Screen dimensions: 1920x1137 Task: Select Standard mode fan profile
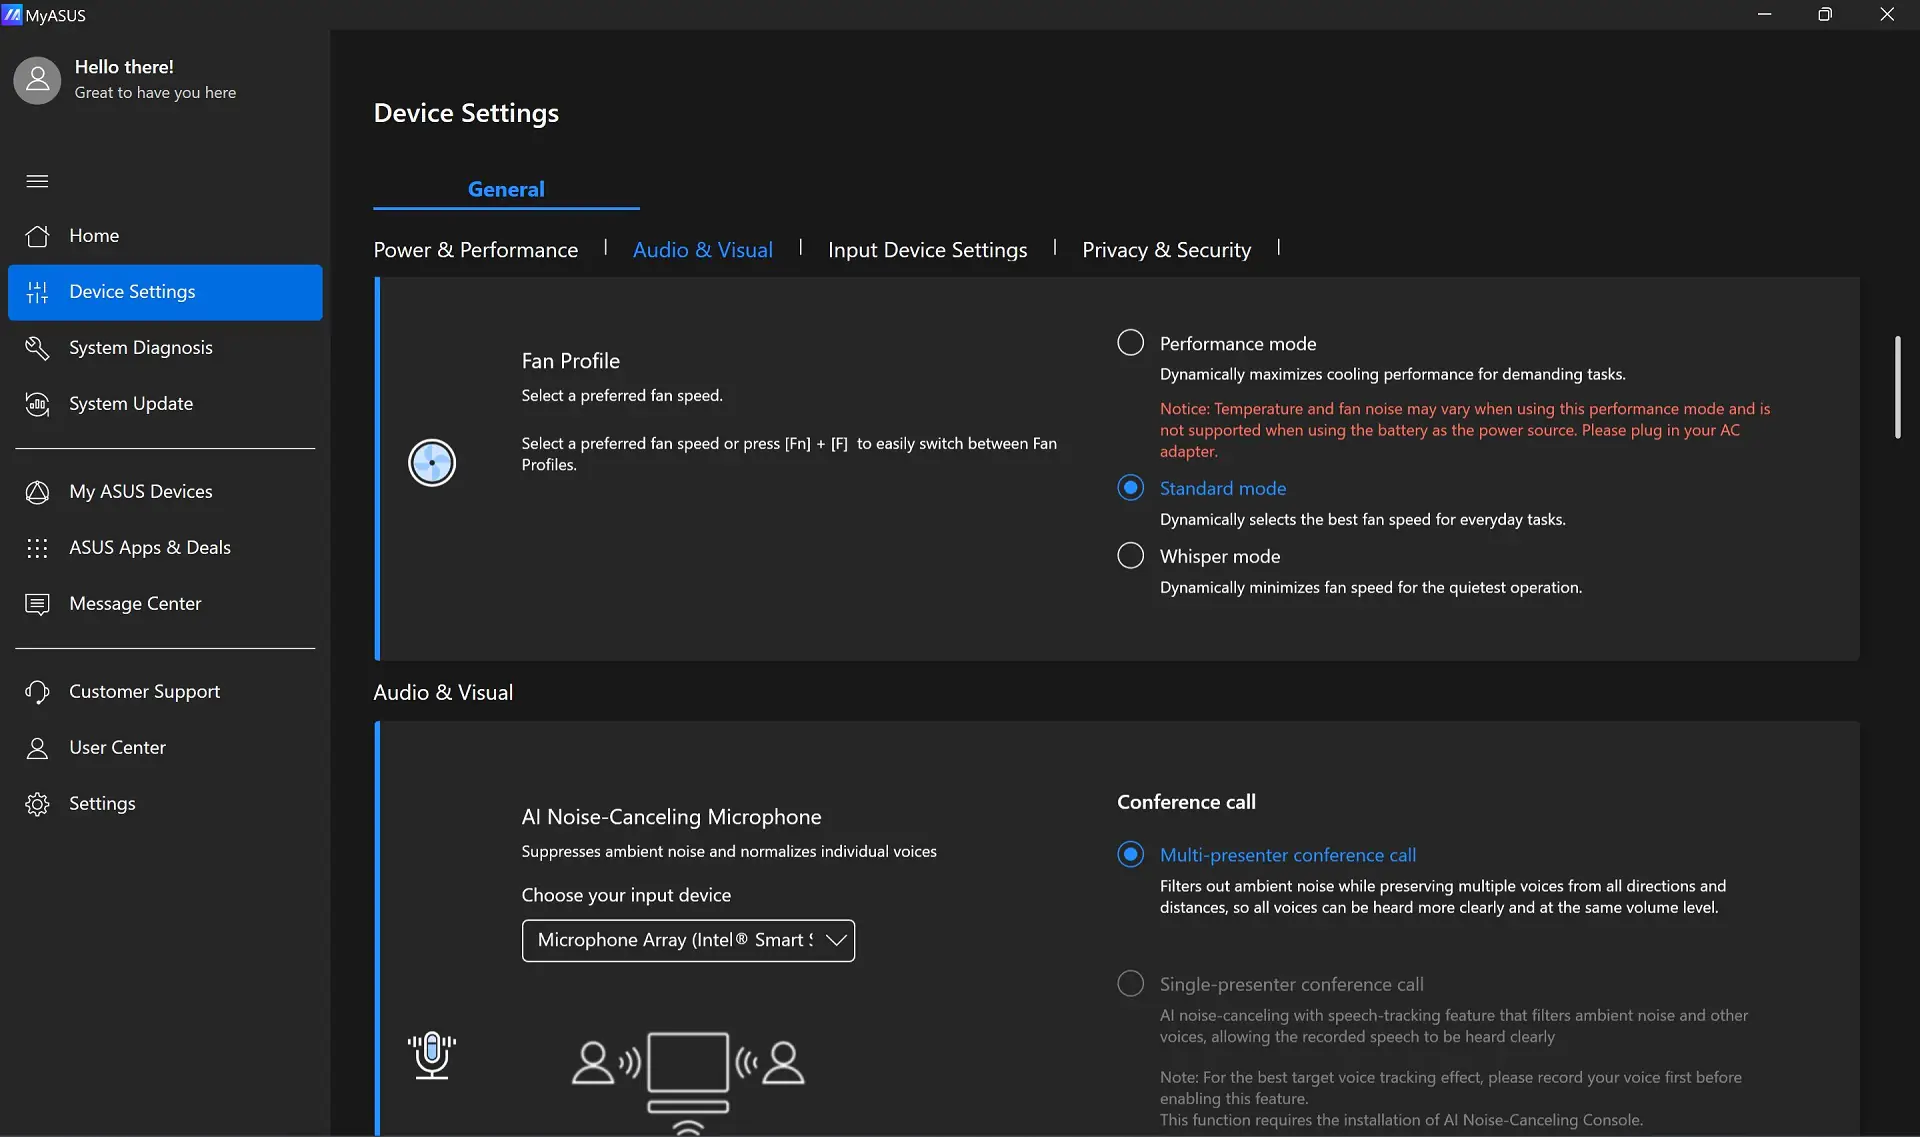(x=1130, y=488)
